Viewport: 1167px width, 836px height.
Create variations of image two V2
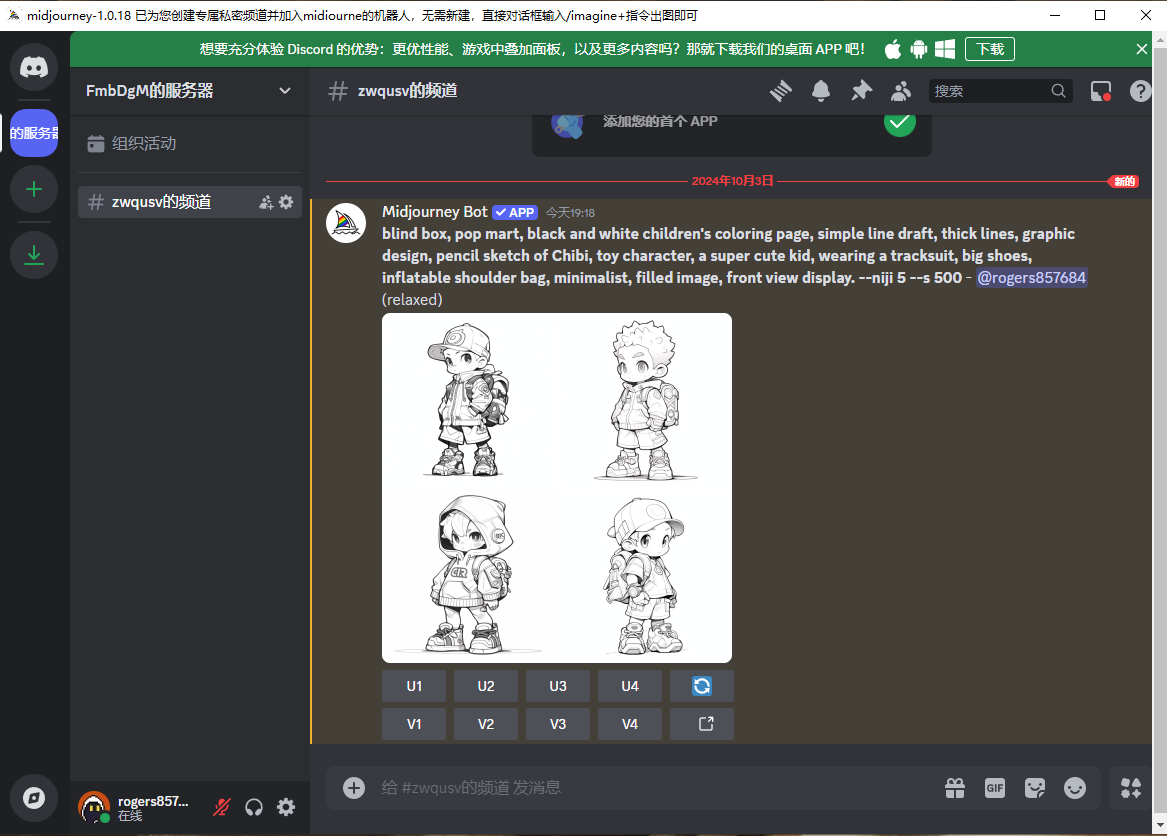click(486, 724)
